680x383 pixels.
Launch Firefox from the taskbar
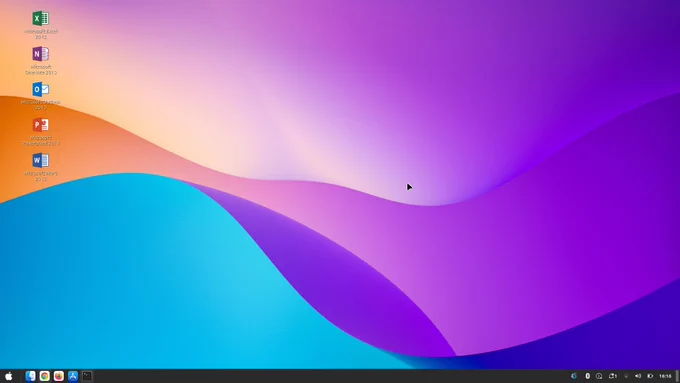[59, 376]
